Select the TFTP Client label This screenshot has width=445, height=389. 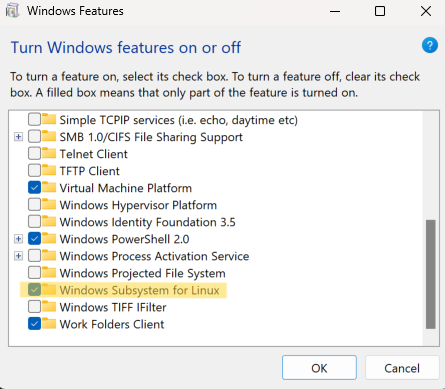[x=90, y=171]
